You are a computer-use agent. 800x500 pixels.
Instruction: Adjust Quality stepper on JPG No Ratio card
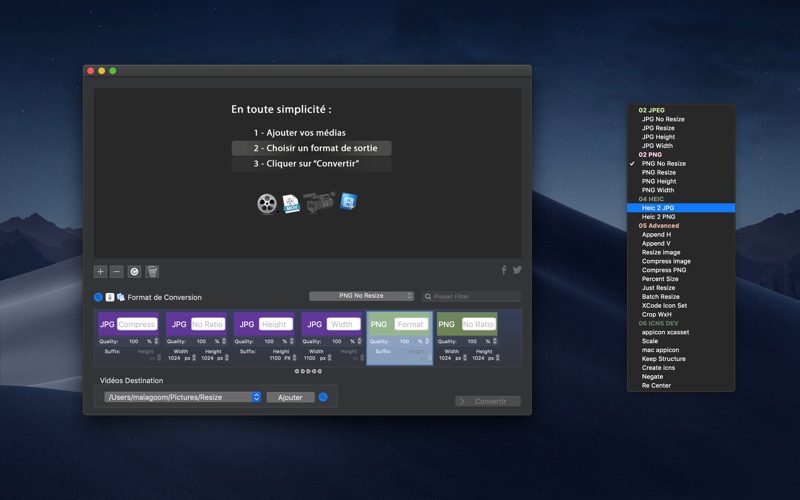[224, 341]
